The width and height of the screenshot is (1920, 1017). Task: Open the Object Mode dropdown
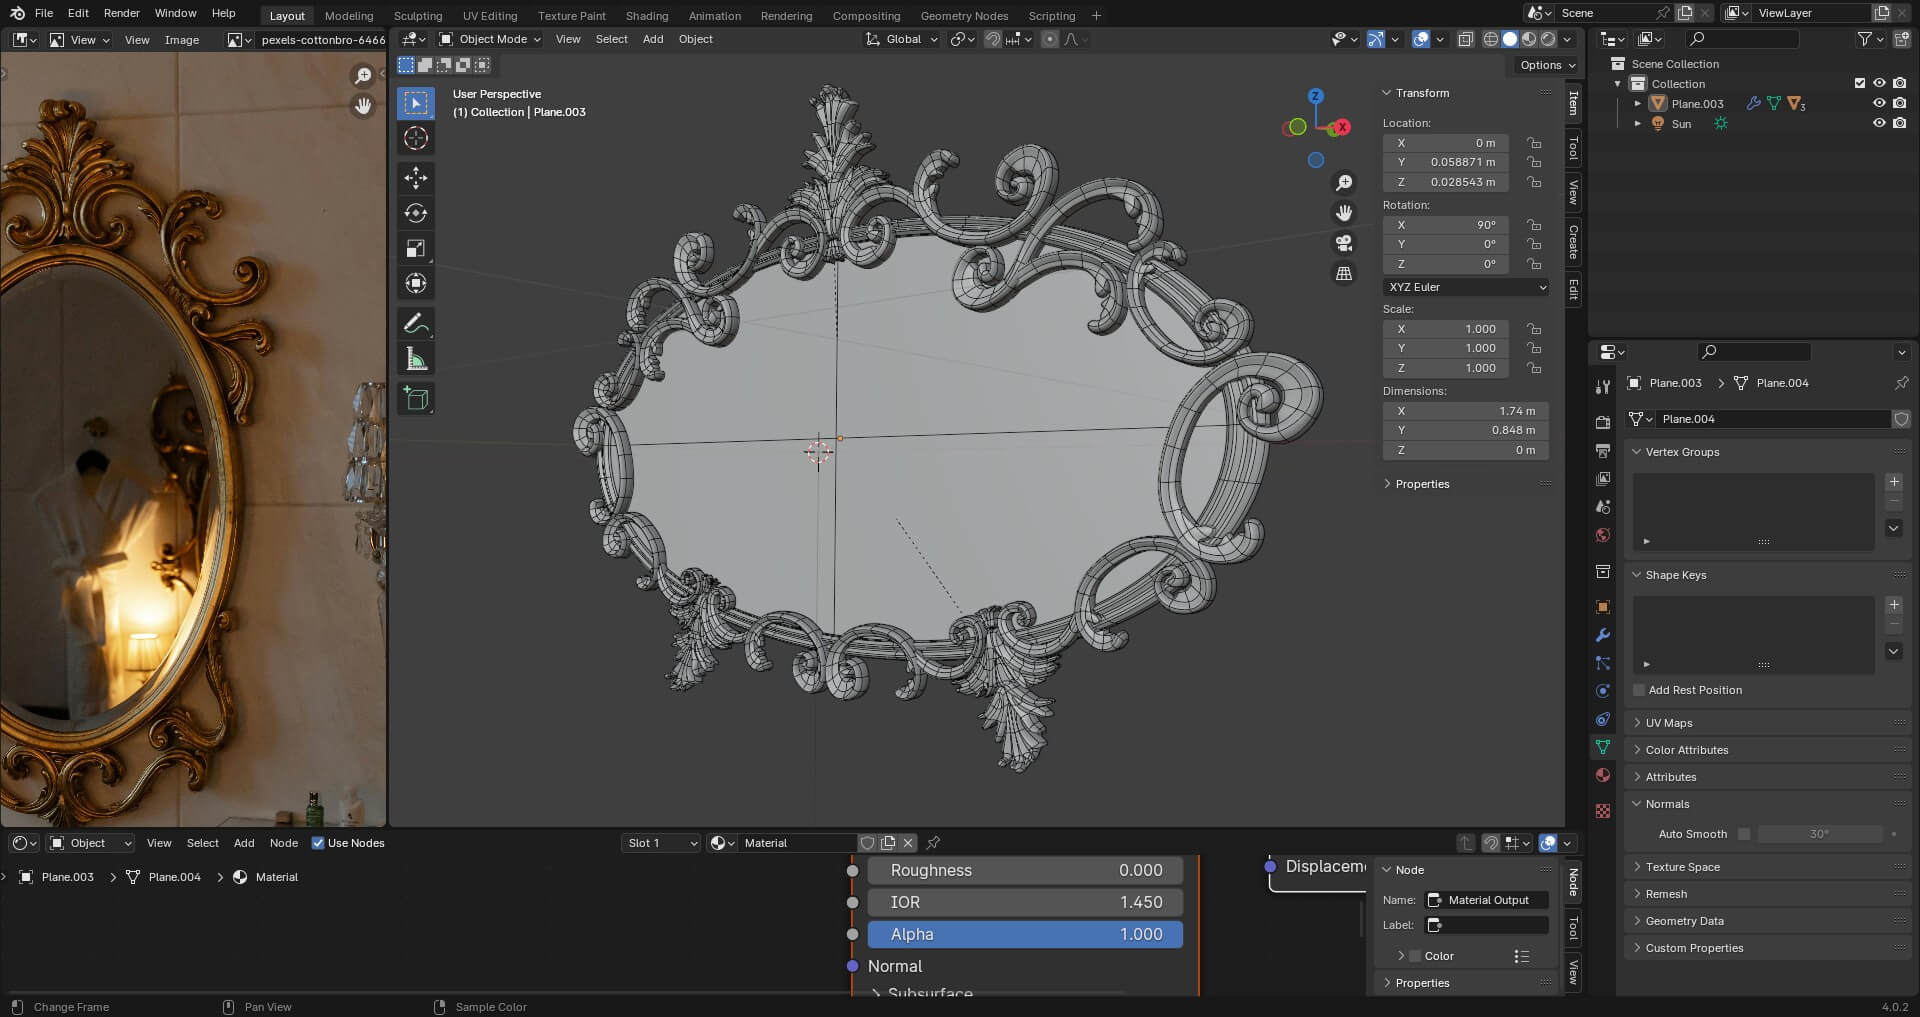pos(490,39)
